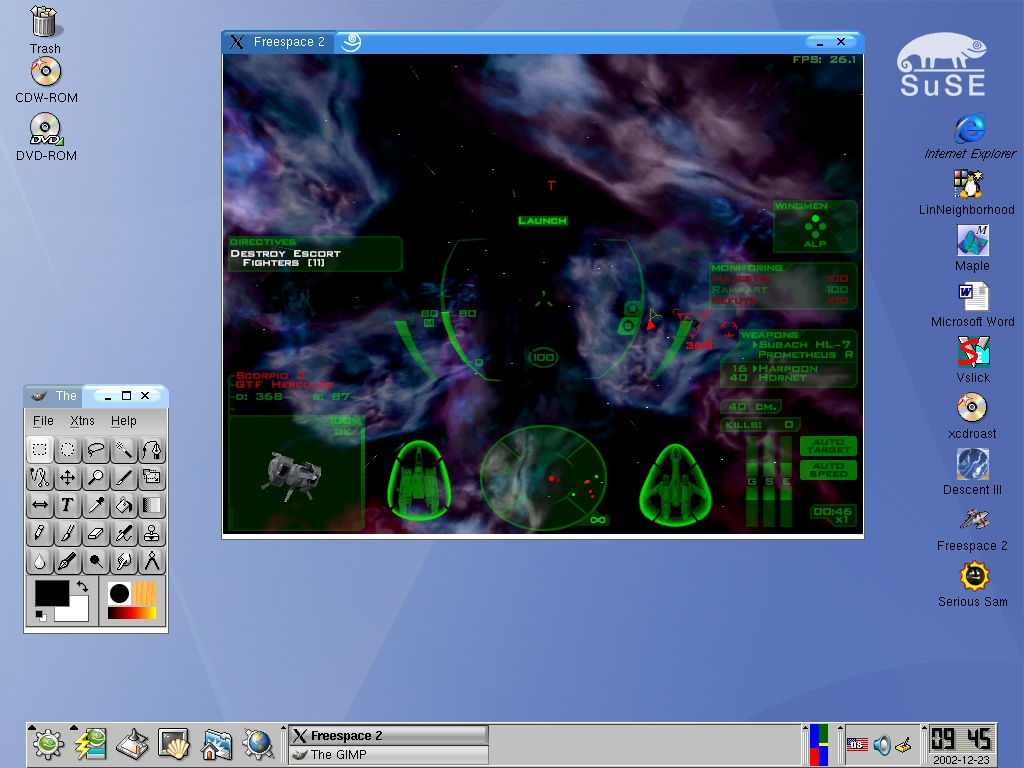Choose the Ink pen tool

point(68,562)
